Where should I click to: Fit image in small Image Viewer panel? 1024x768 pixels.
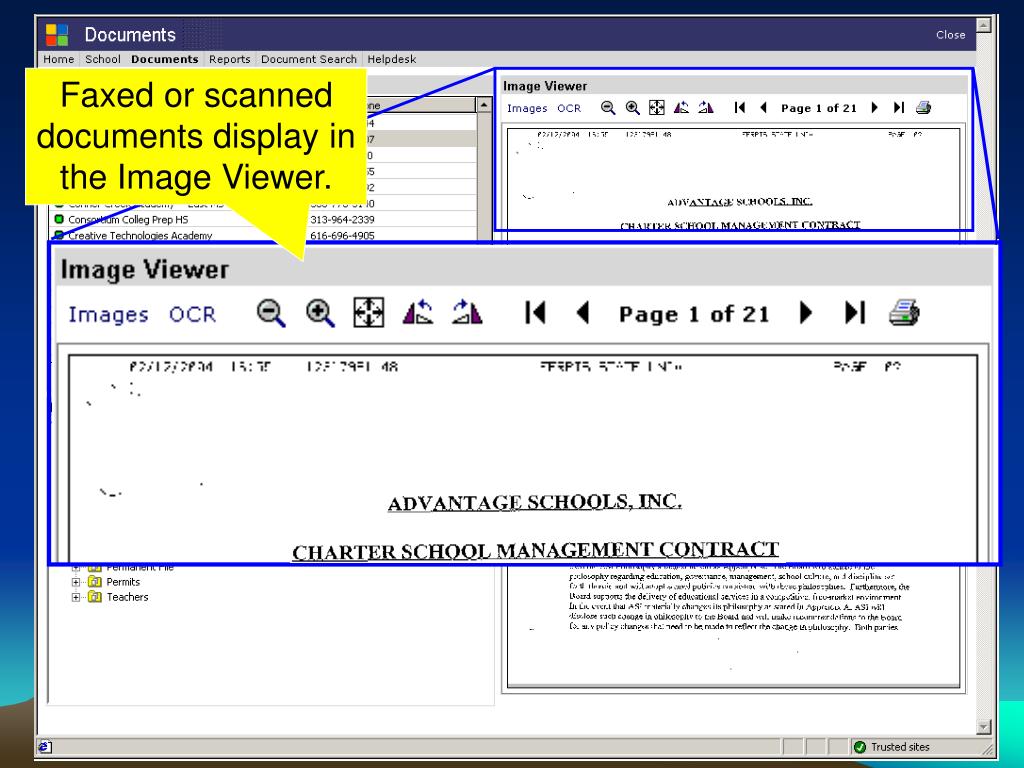656,108
